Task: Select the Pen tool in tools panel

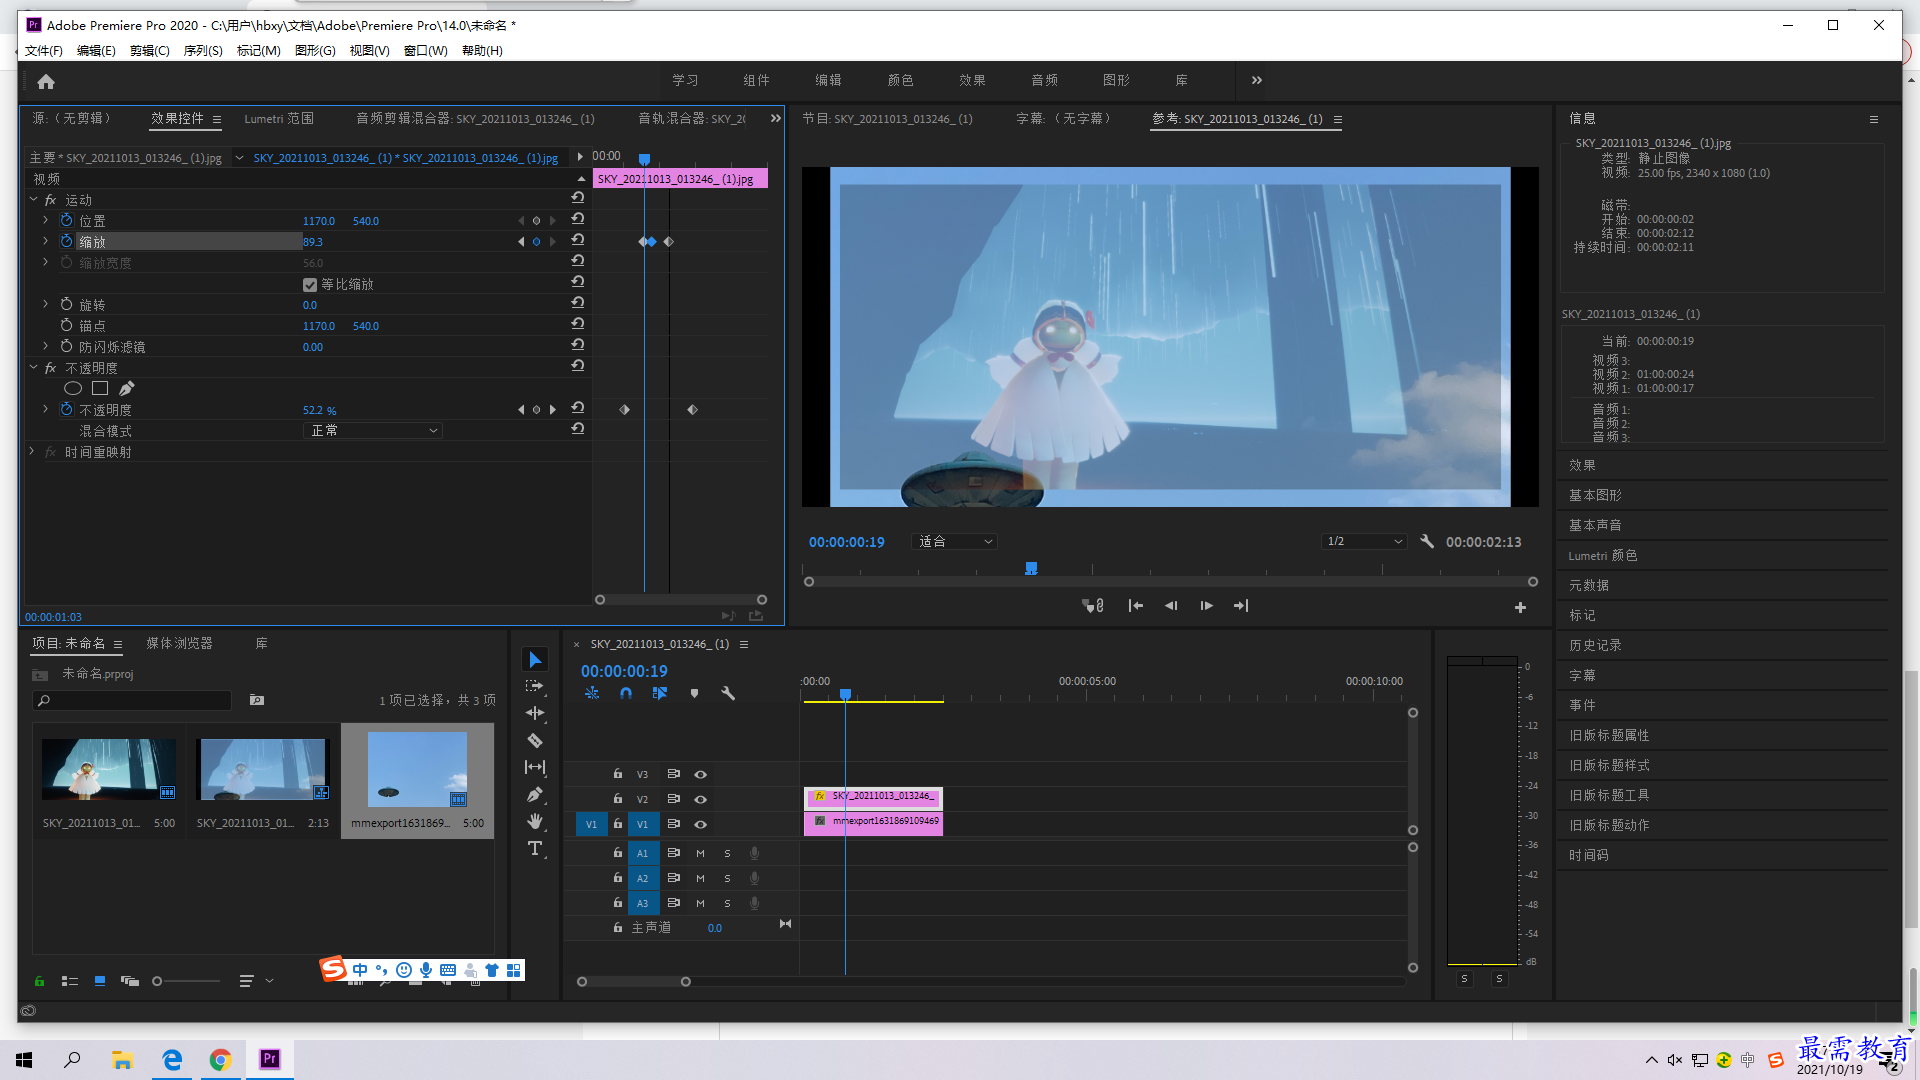Action: coord(535,795)
